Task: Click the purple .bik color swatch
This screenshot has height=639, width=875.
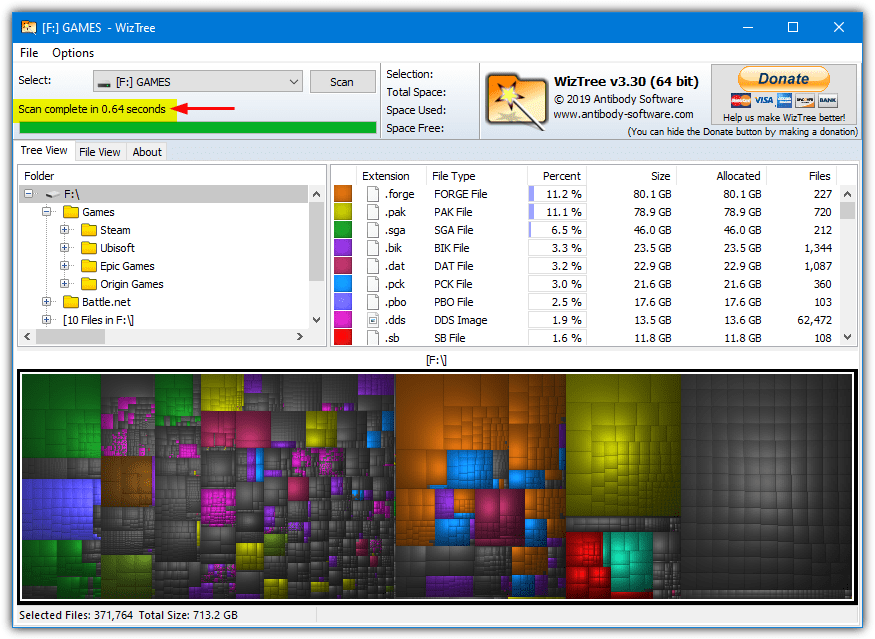Action: tap(343, 248)
